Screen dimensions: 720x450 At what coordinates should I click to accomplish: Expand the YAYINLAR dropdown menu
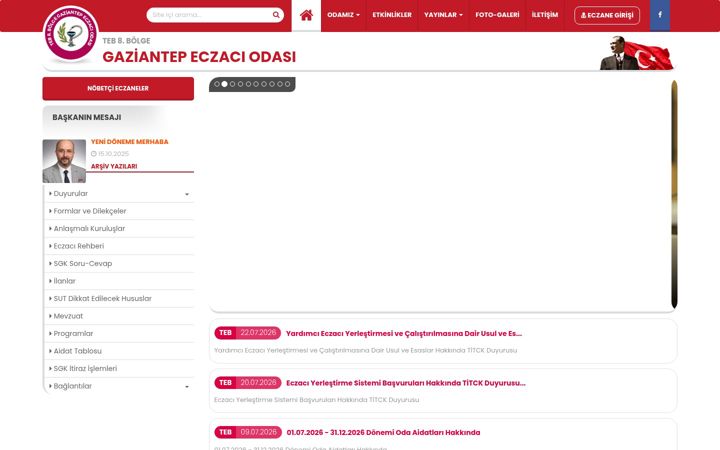(x=443, y=15)
